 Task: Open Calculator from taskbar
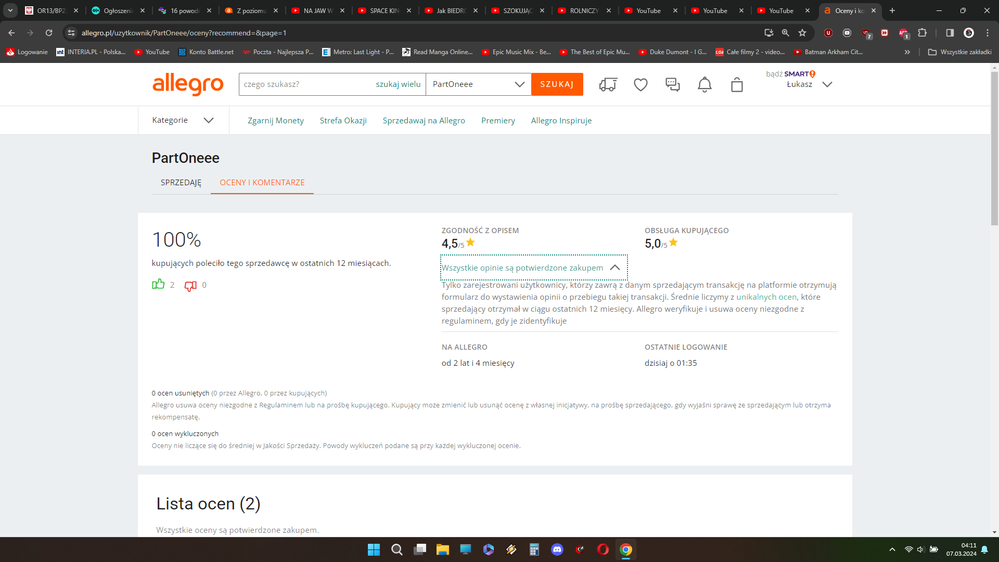click(x=535, y=549)
